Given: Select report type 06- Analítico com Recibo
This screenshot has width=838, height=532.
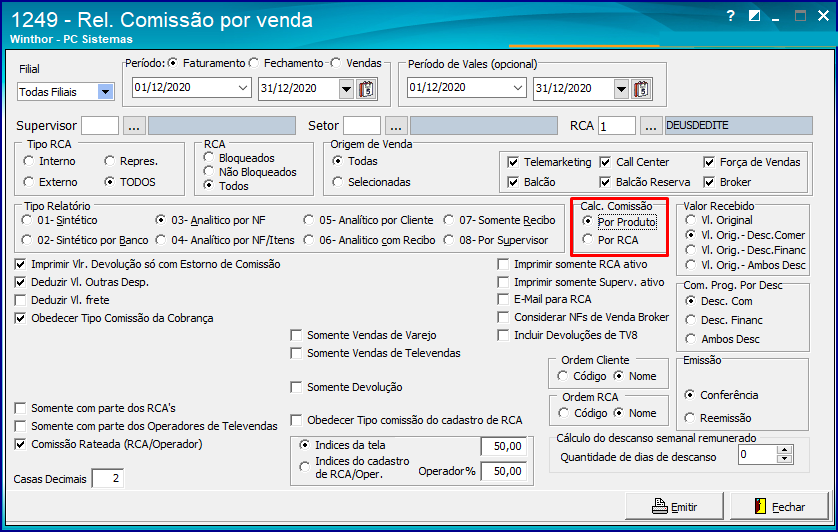Looking at the screenshot, I should [308, 240].
